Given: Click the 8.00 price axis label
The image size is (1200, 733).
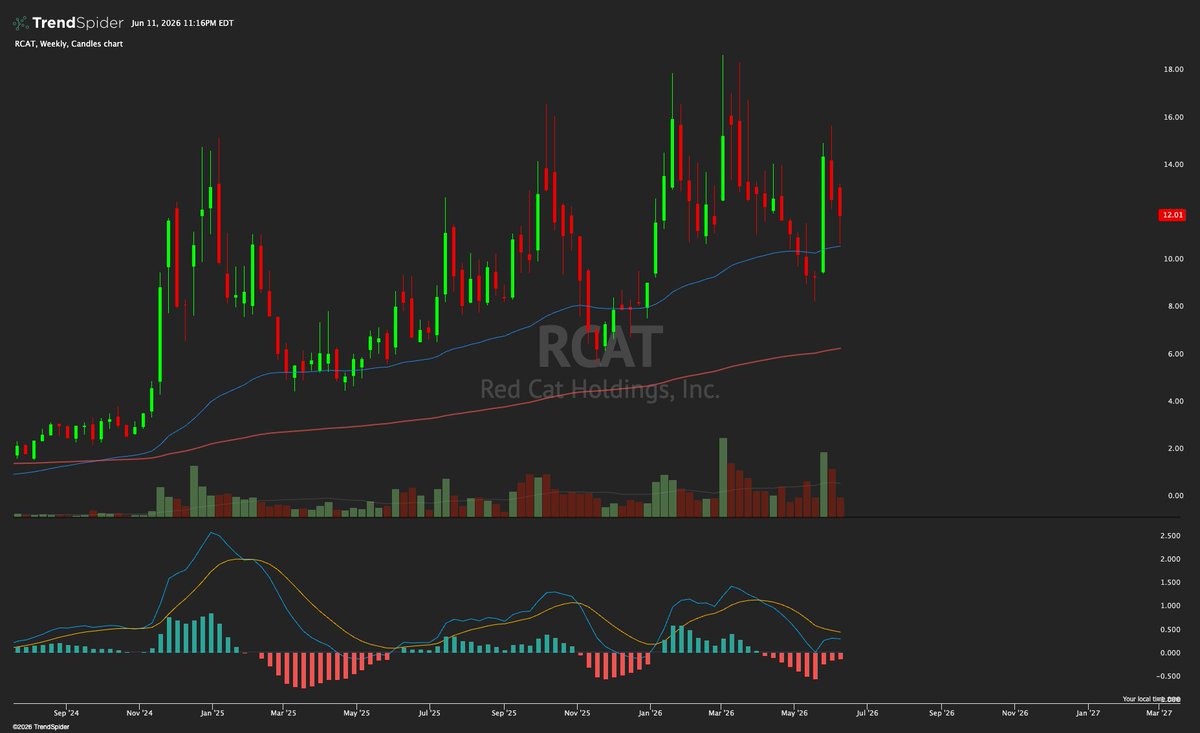Looking at the screenshot, I should click(1176, 307).
